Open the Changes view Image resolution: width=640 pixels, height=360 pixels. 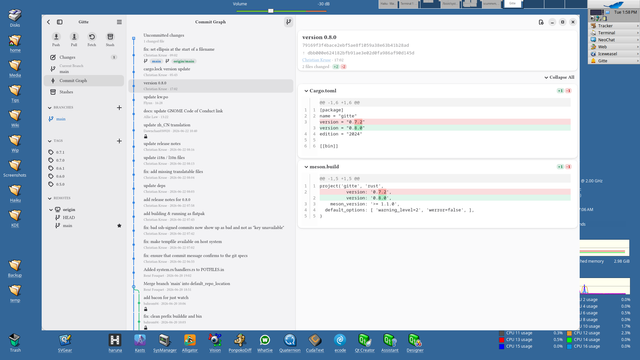84,58
